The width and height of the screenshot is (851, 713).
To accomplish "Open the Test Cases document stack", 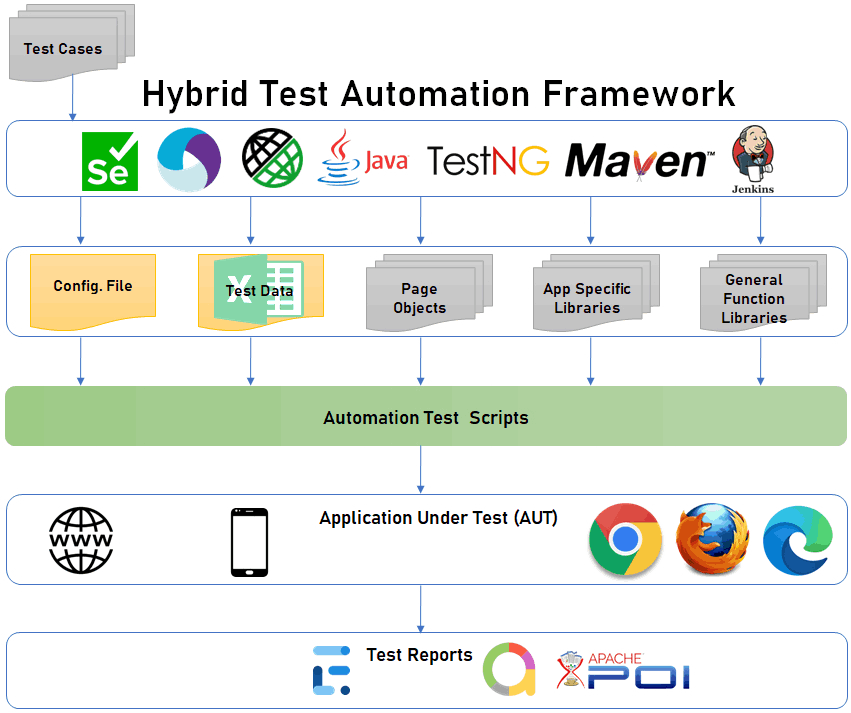I will (x=72, y=43).
